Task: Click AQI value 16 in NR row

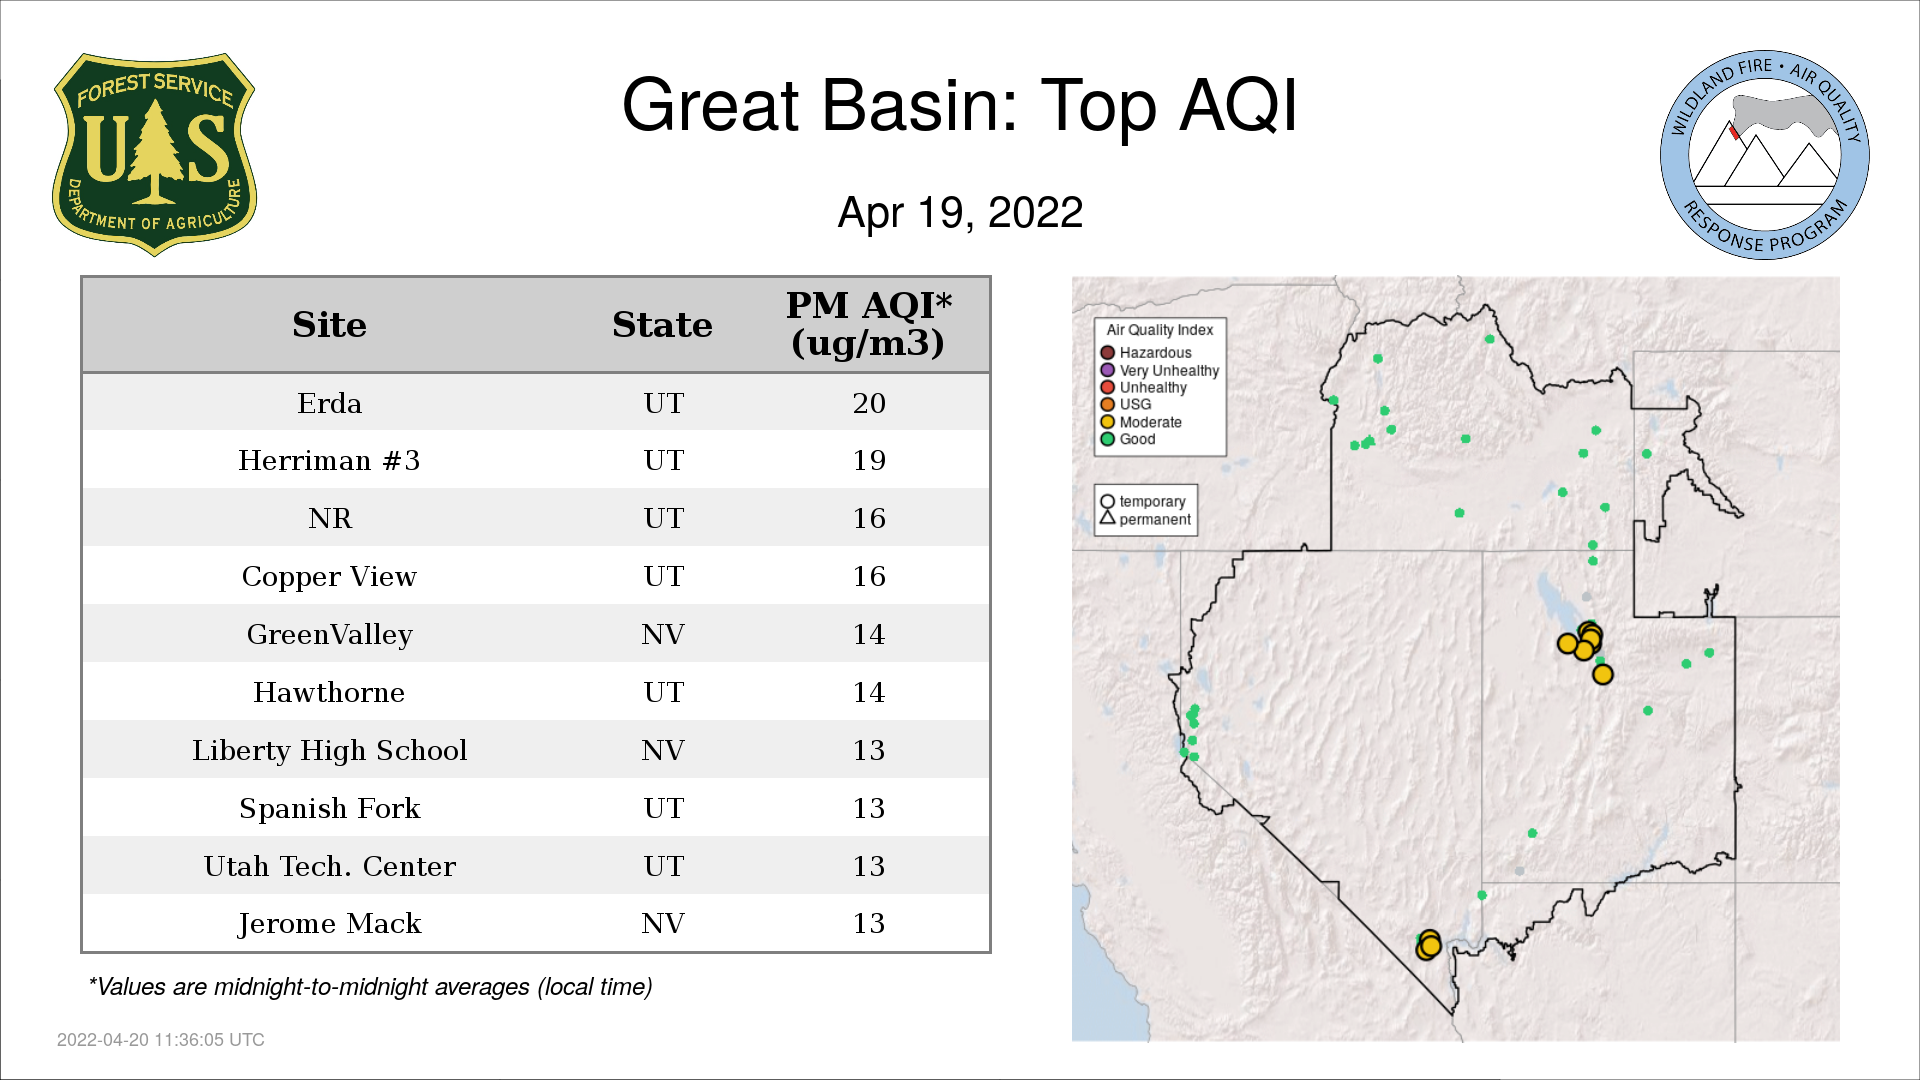Action: [x=869, y=519]
